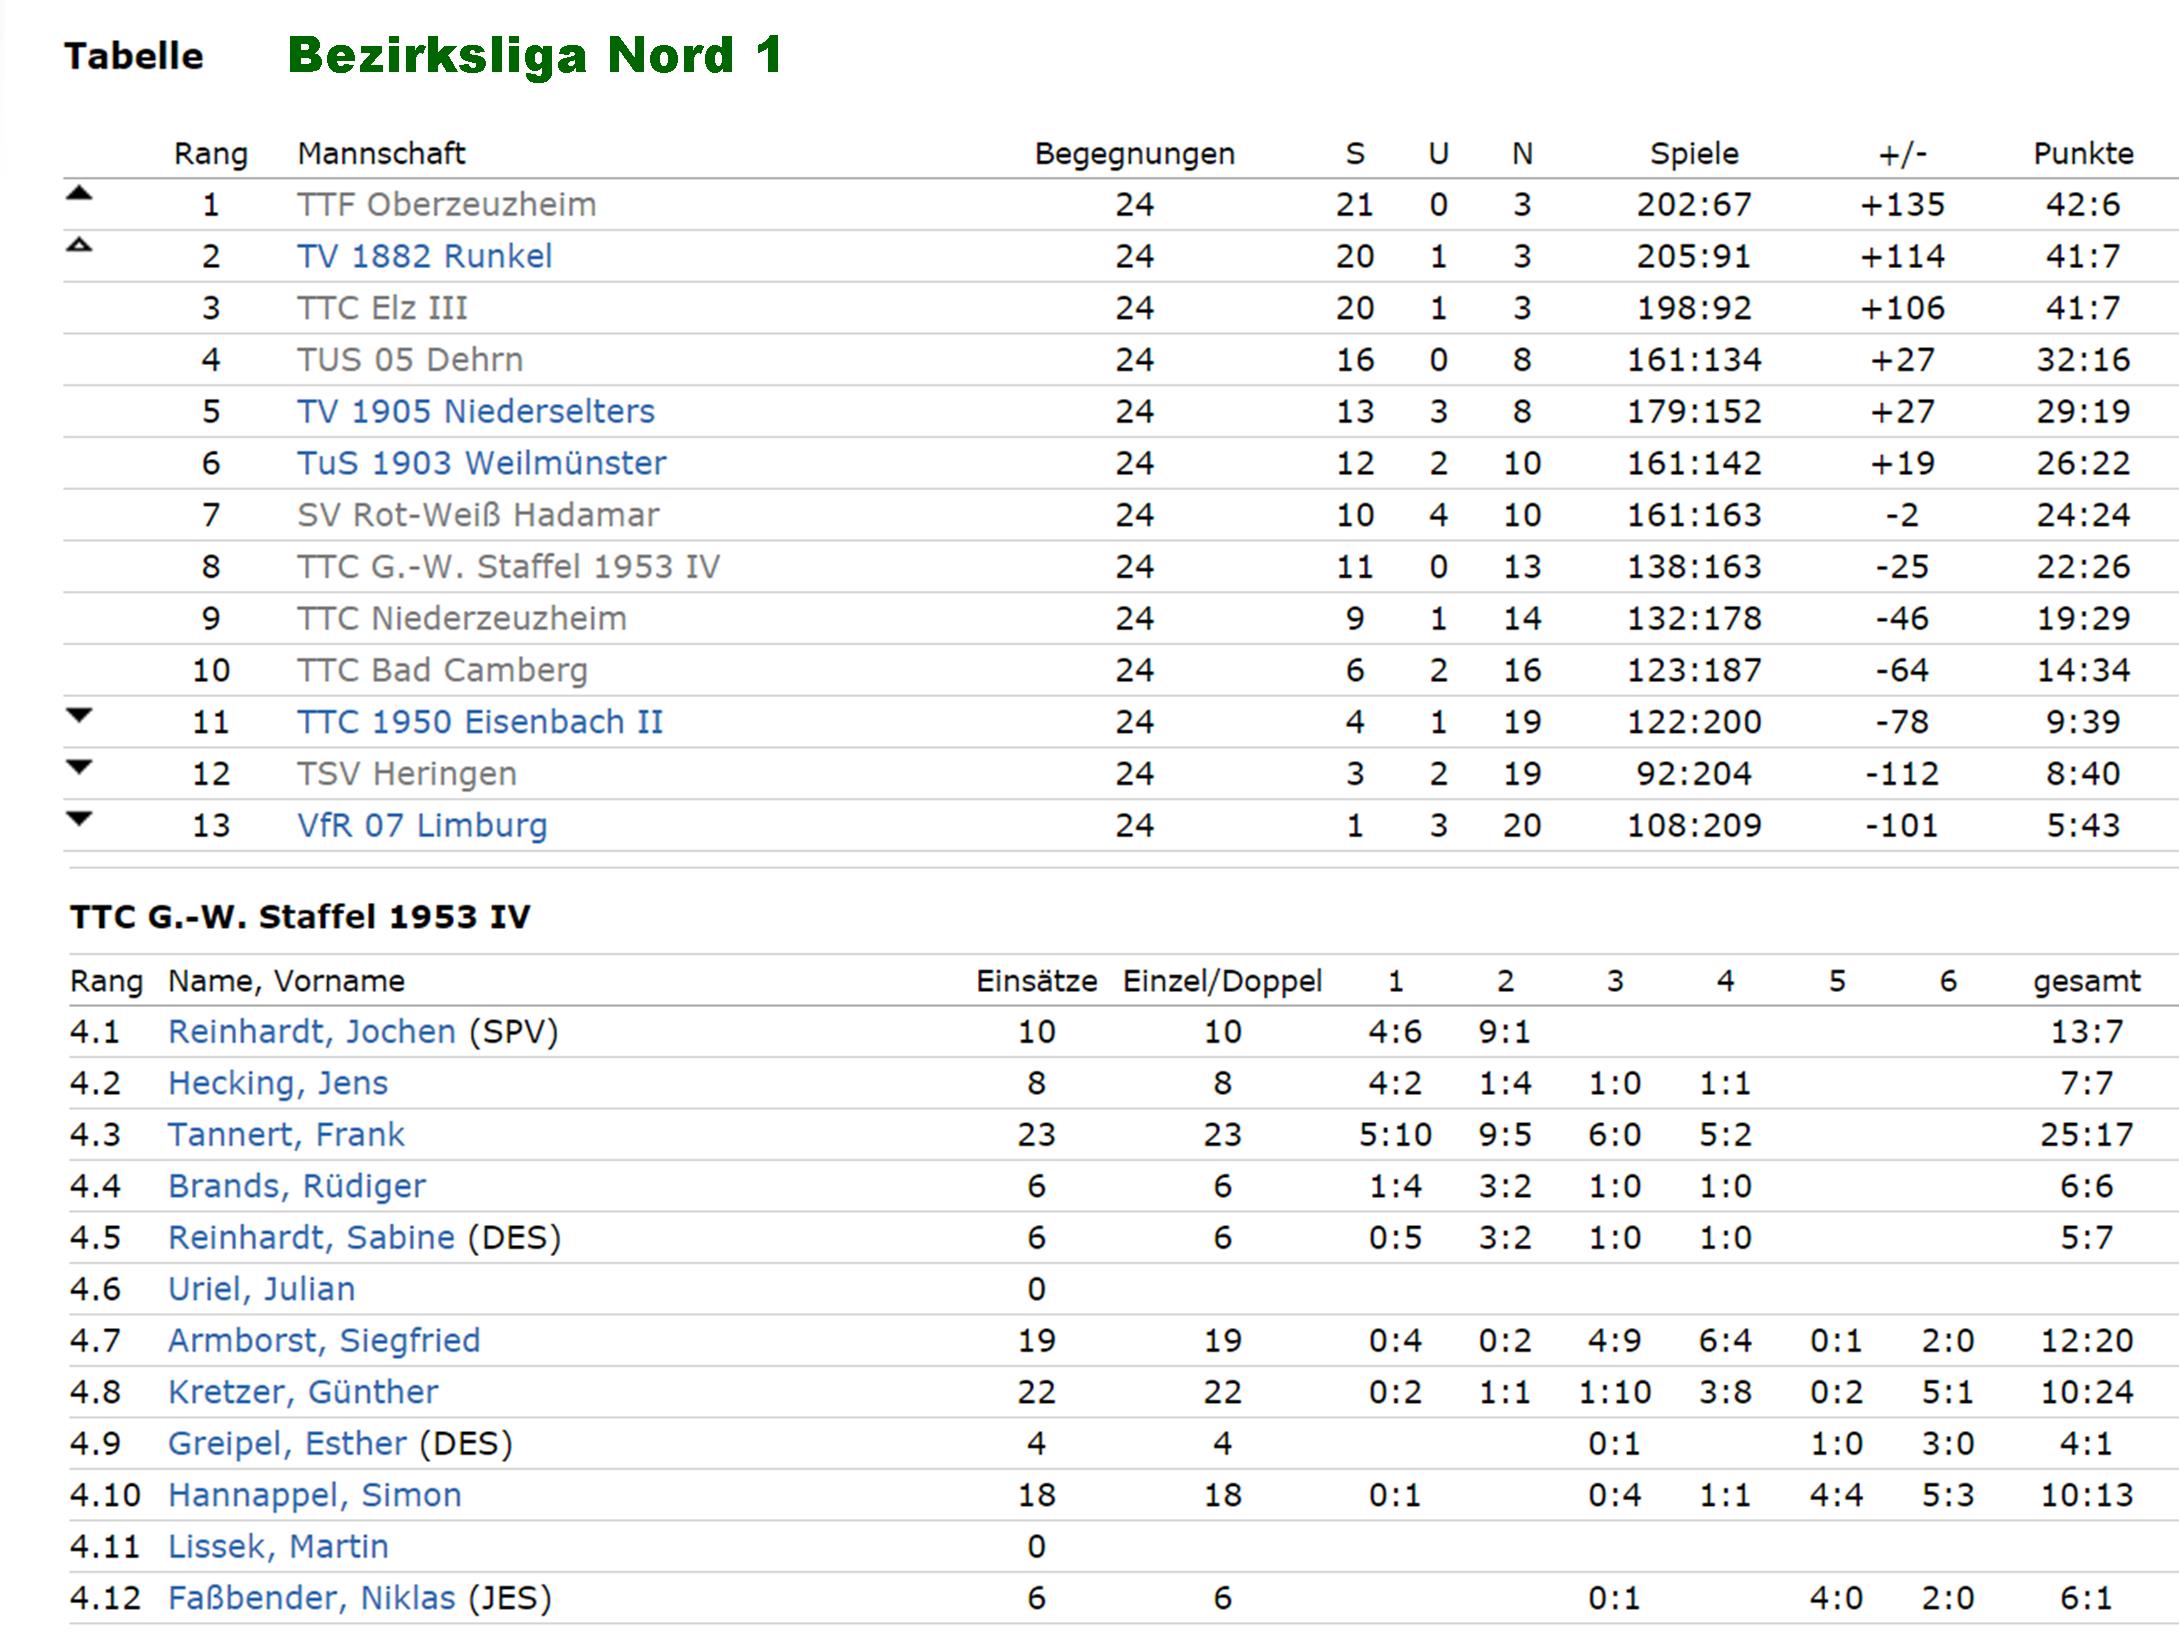This screenshot has height=1633, width=2179.
Task: Open player Lissek, Martin profile link
Action: coord(278,1547)
